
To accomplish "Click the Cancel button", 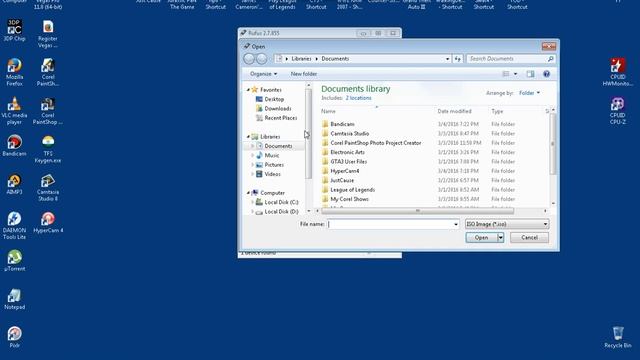I will [529, 238].
